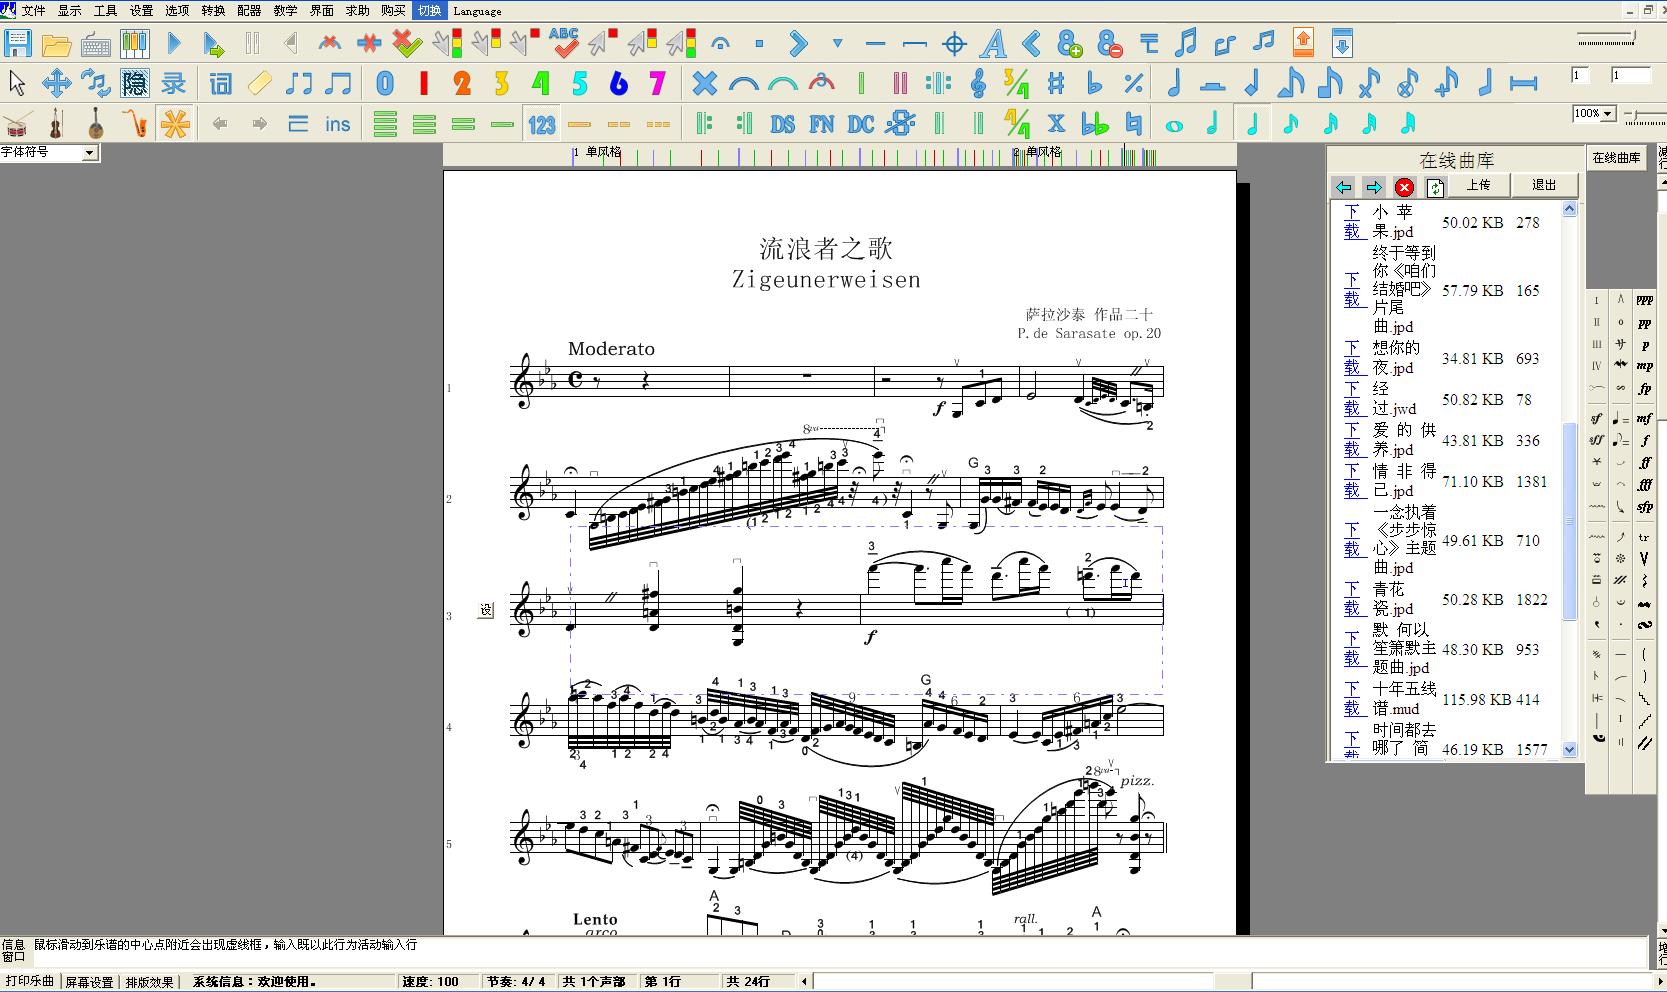Click the 录 record icon
This screenshot has width=1667, height=992.
coord(174,83)
